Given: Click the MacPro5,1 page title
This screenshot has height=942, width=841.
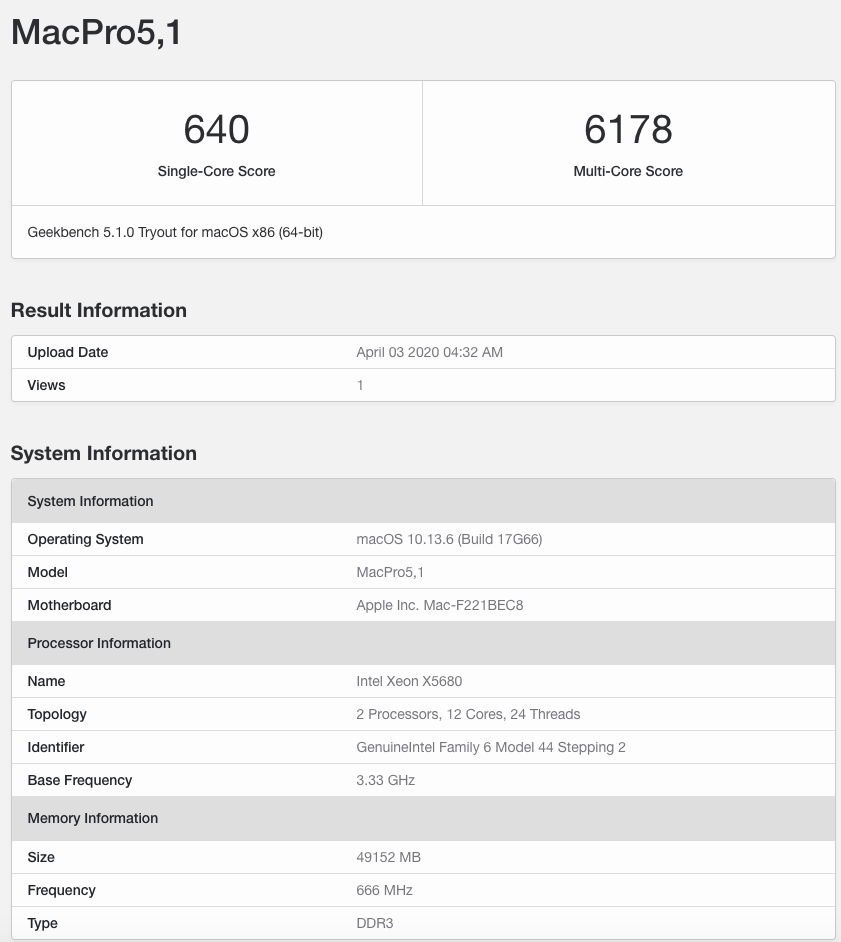Looking at the screenshot, I should click(96, 32).
